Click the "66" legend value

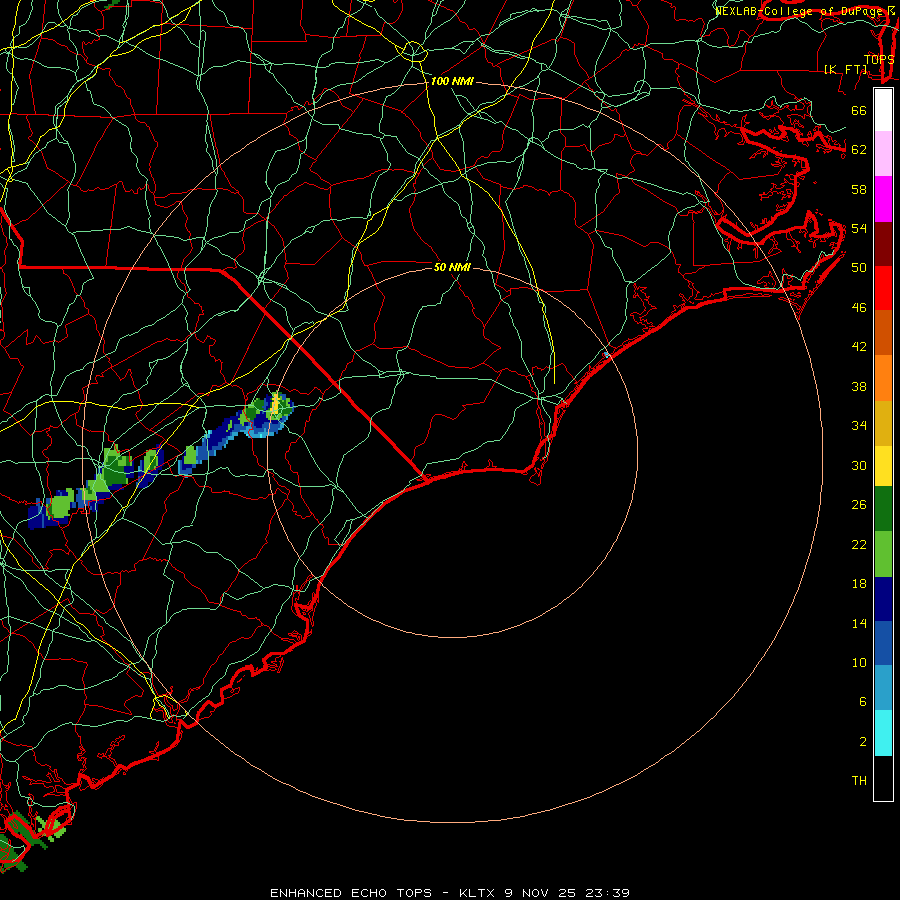[x=859, y=110]
